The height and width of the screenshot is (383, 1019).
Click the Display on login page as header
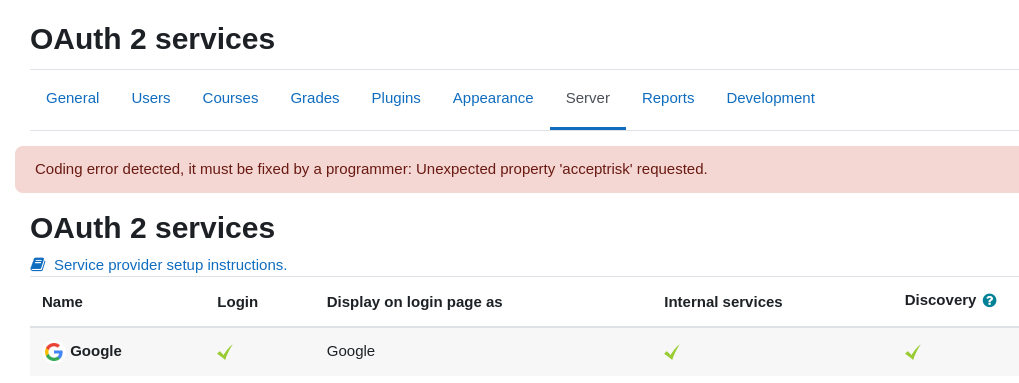415,302
